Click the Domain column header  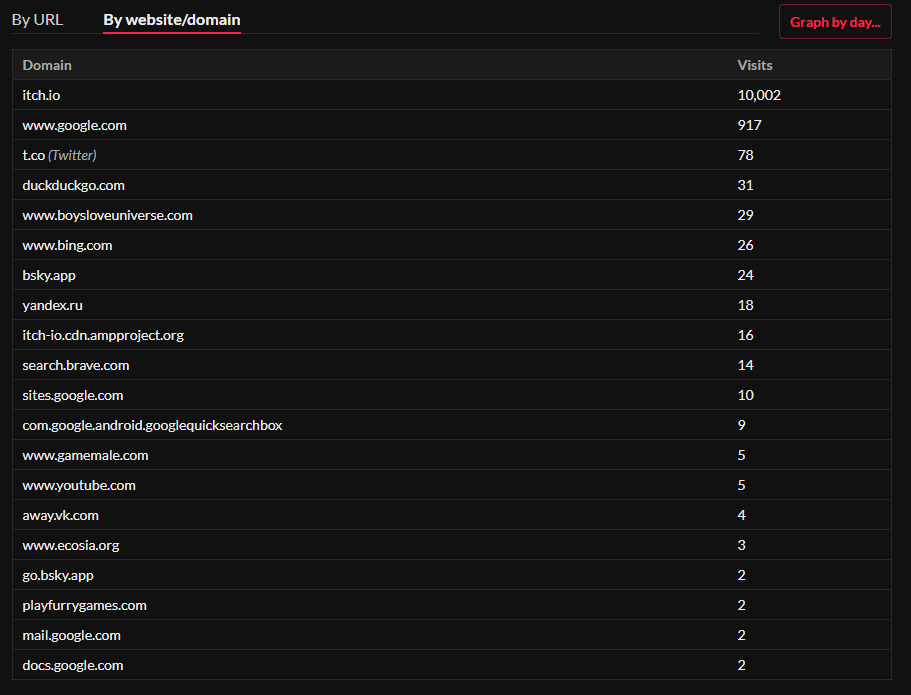[47, 65]
